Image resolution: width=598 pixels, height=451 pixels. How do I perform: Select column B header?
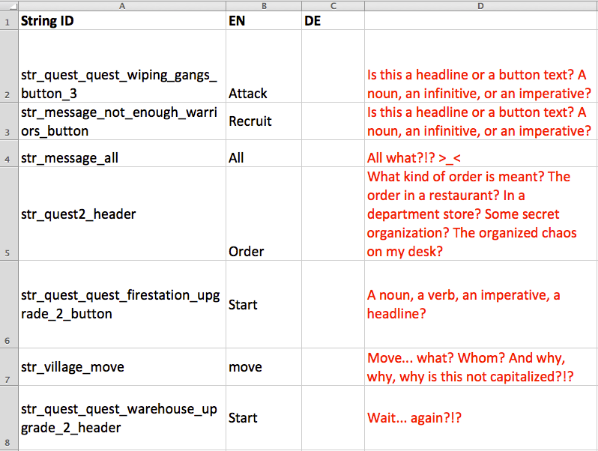264,6
